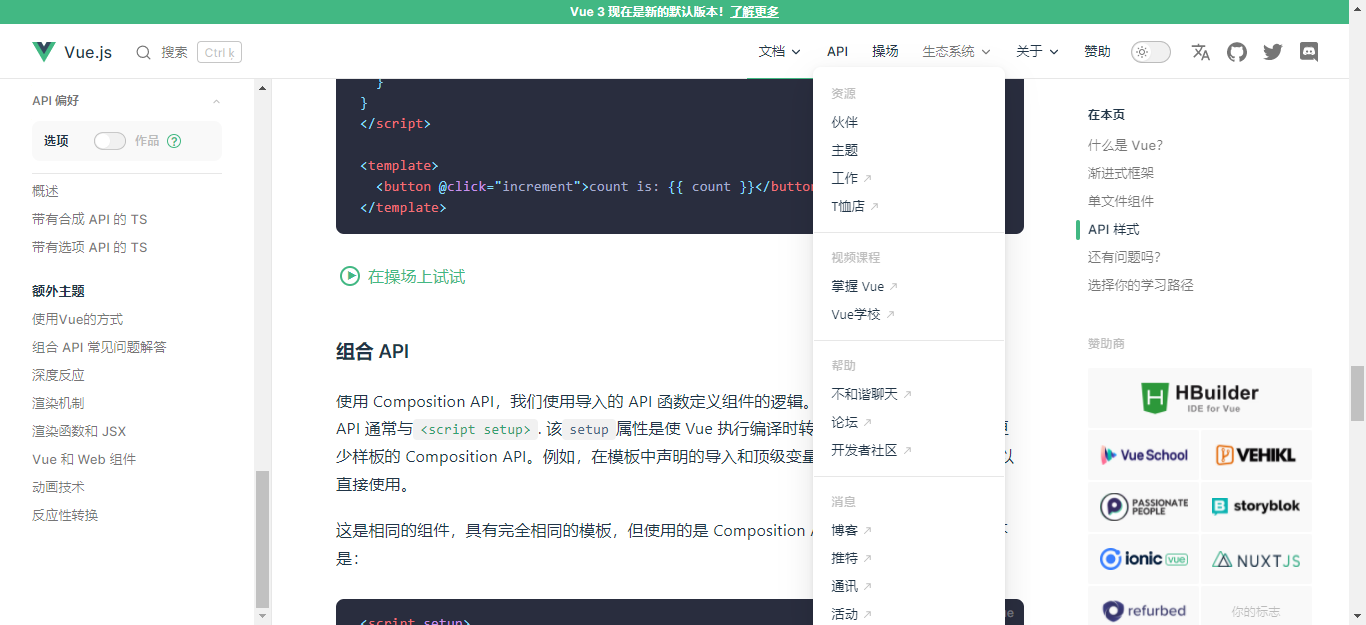Open 开发者社区 menu entry
Image resolution: width=1366 pixels, height=625 pixels.
872,450
